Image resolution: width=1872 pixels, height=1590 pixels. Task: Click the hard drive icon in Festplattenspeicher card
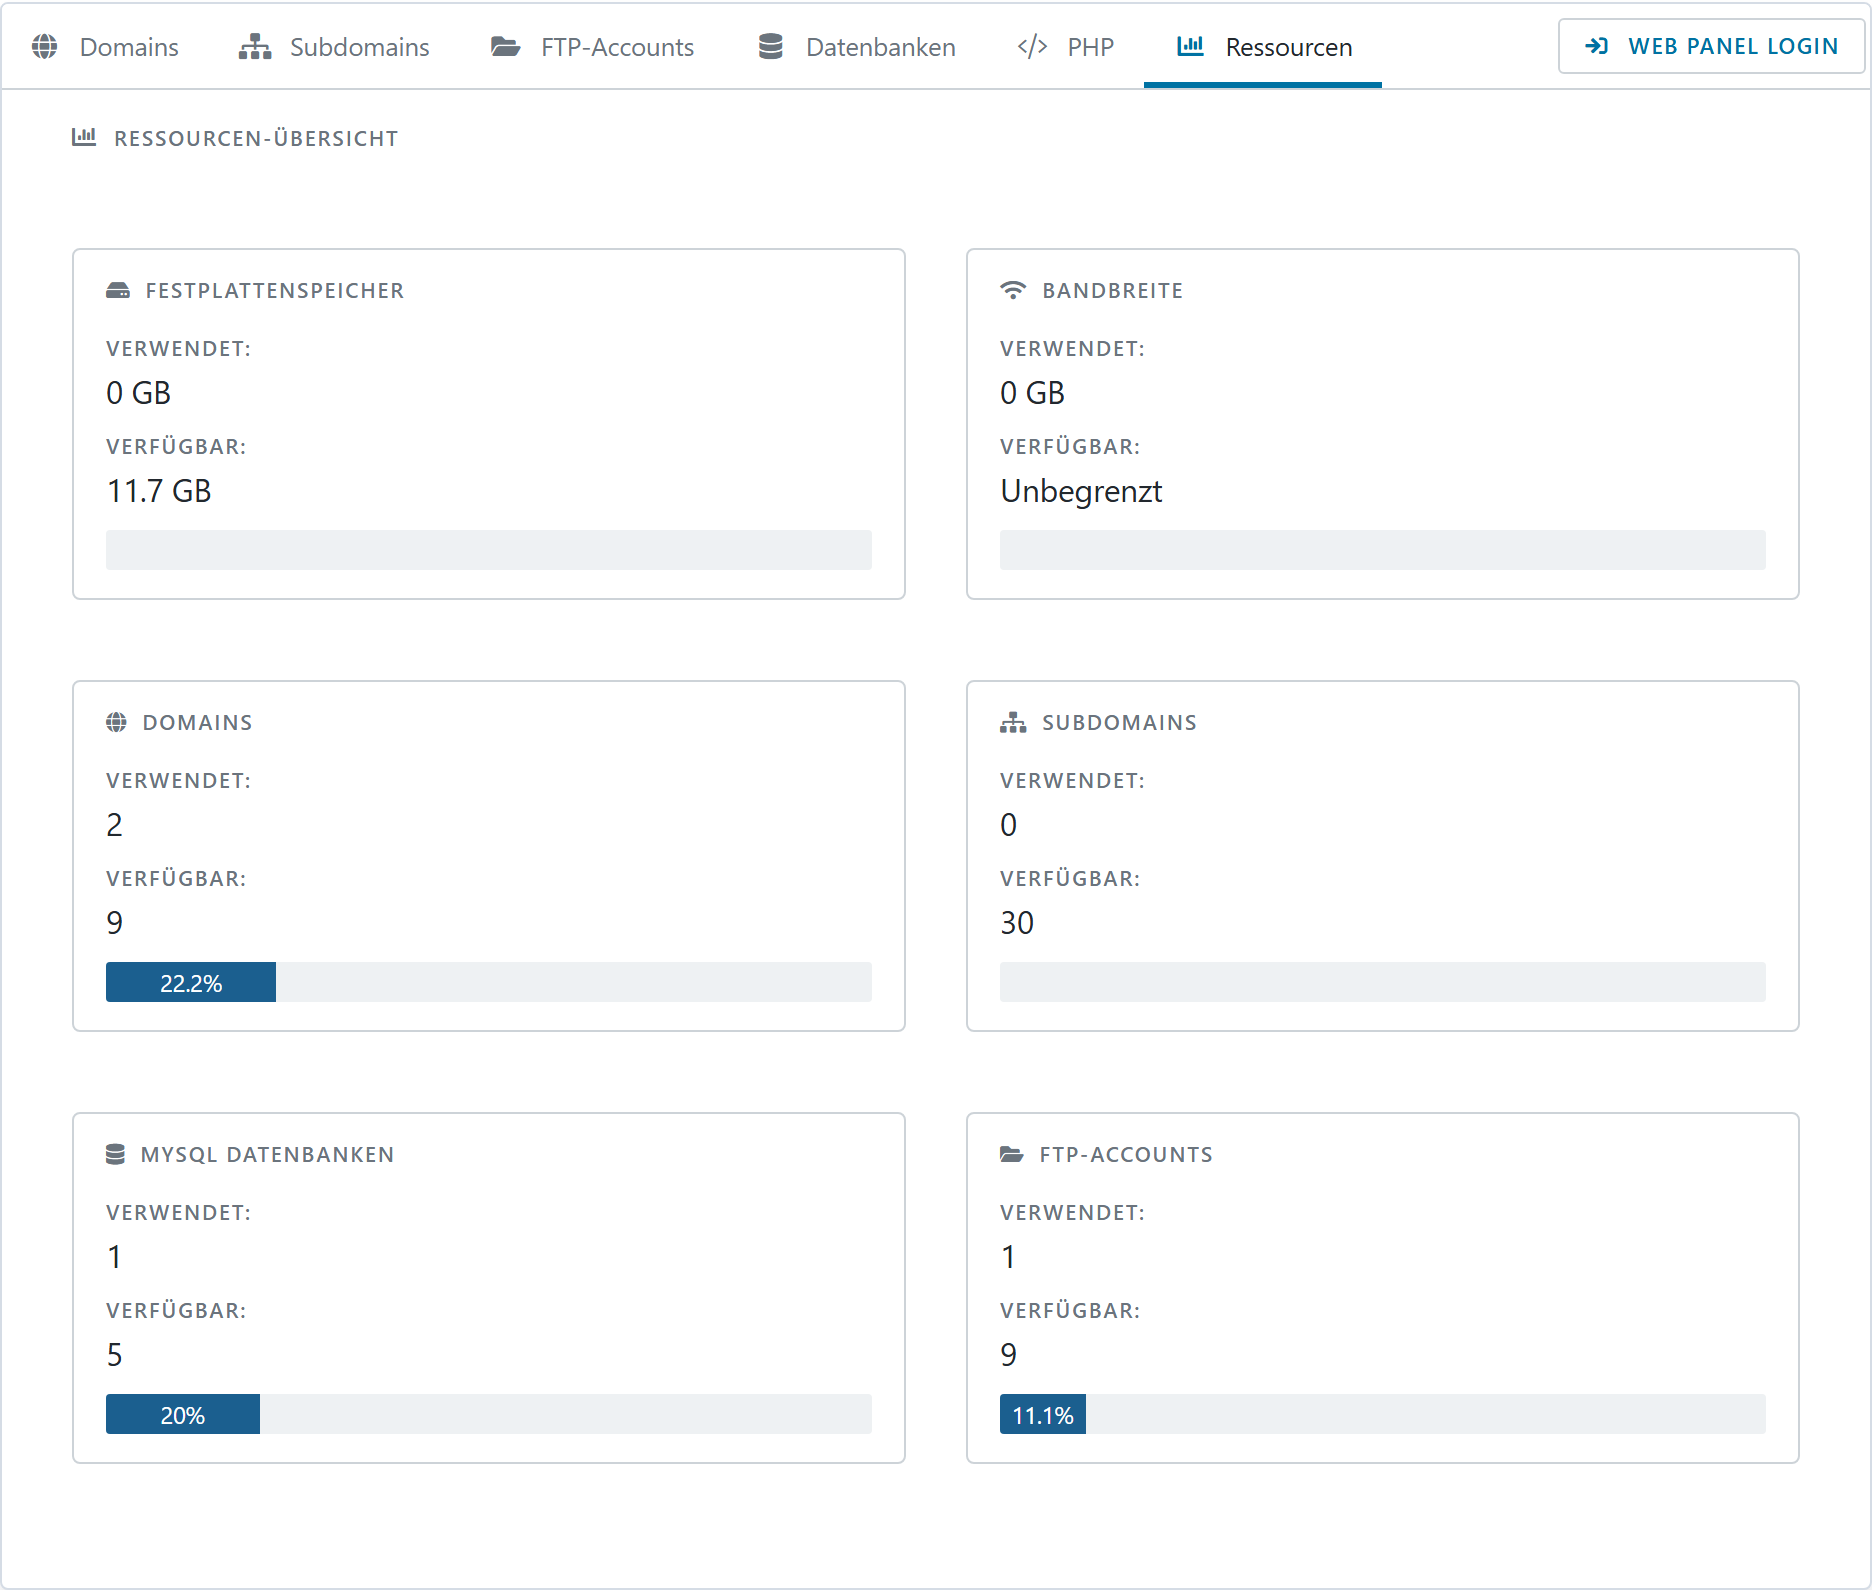coord(118,291)
